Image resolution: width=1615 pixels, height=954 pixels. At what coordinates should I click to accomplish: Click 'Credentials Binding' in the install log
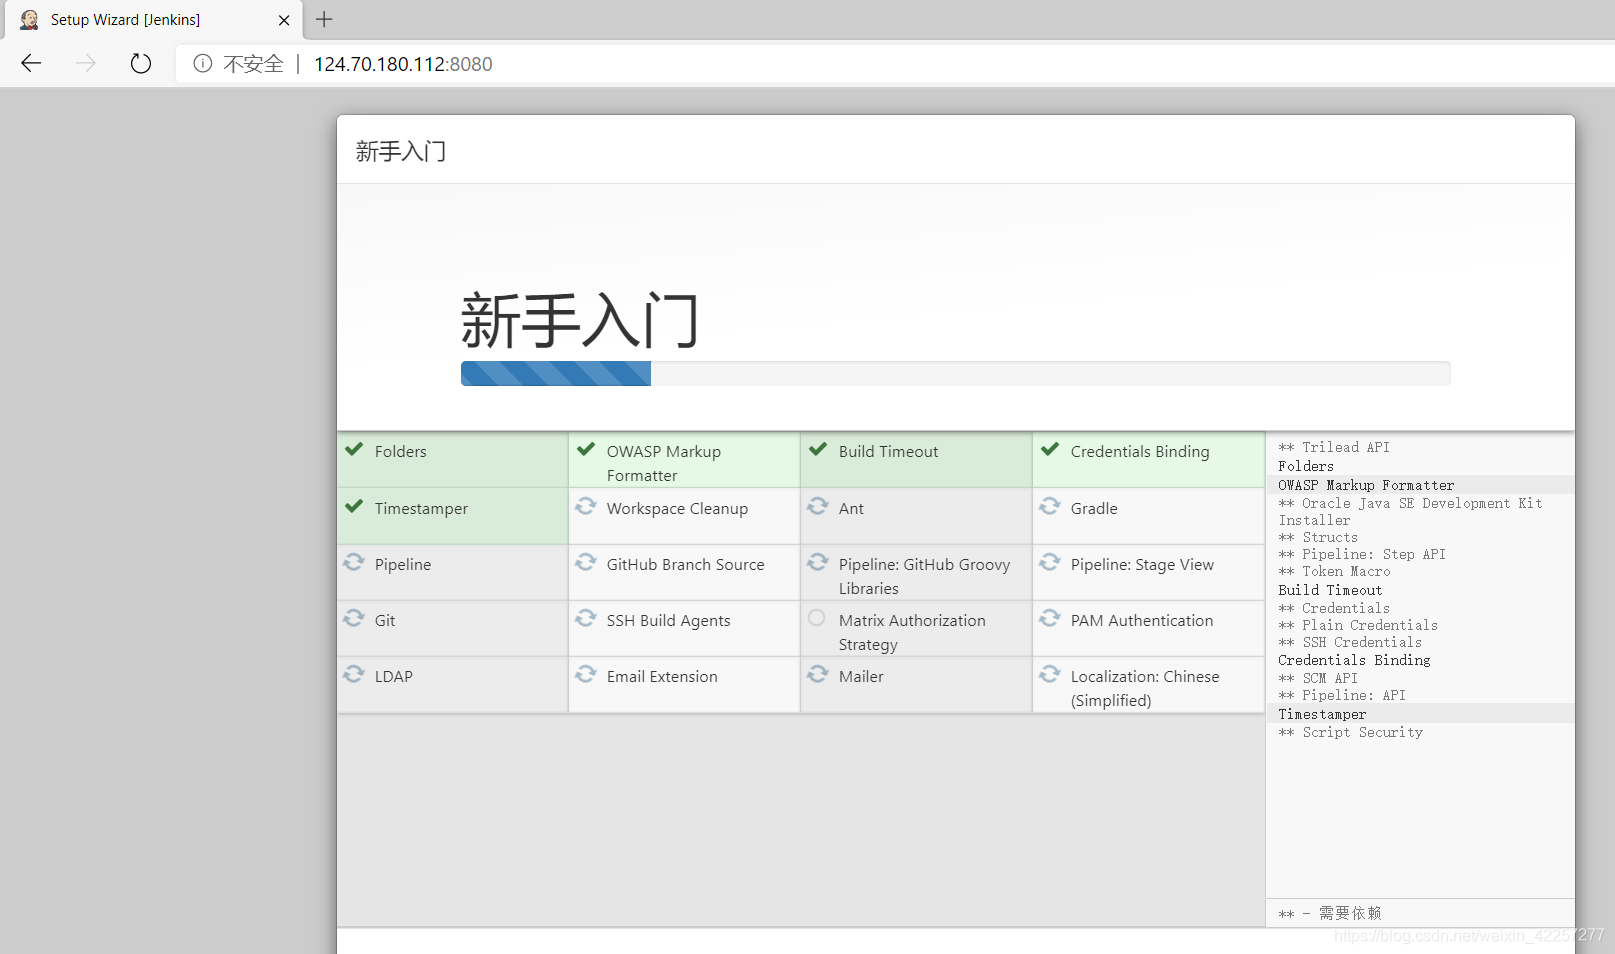tap(1354, 660)
